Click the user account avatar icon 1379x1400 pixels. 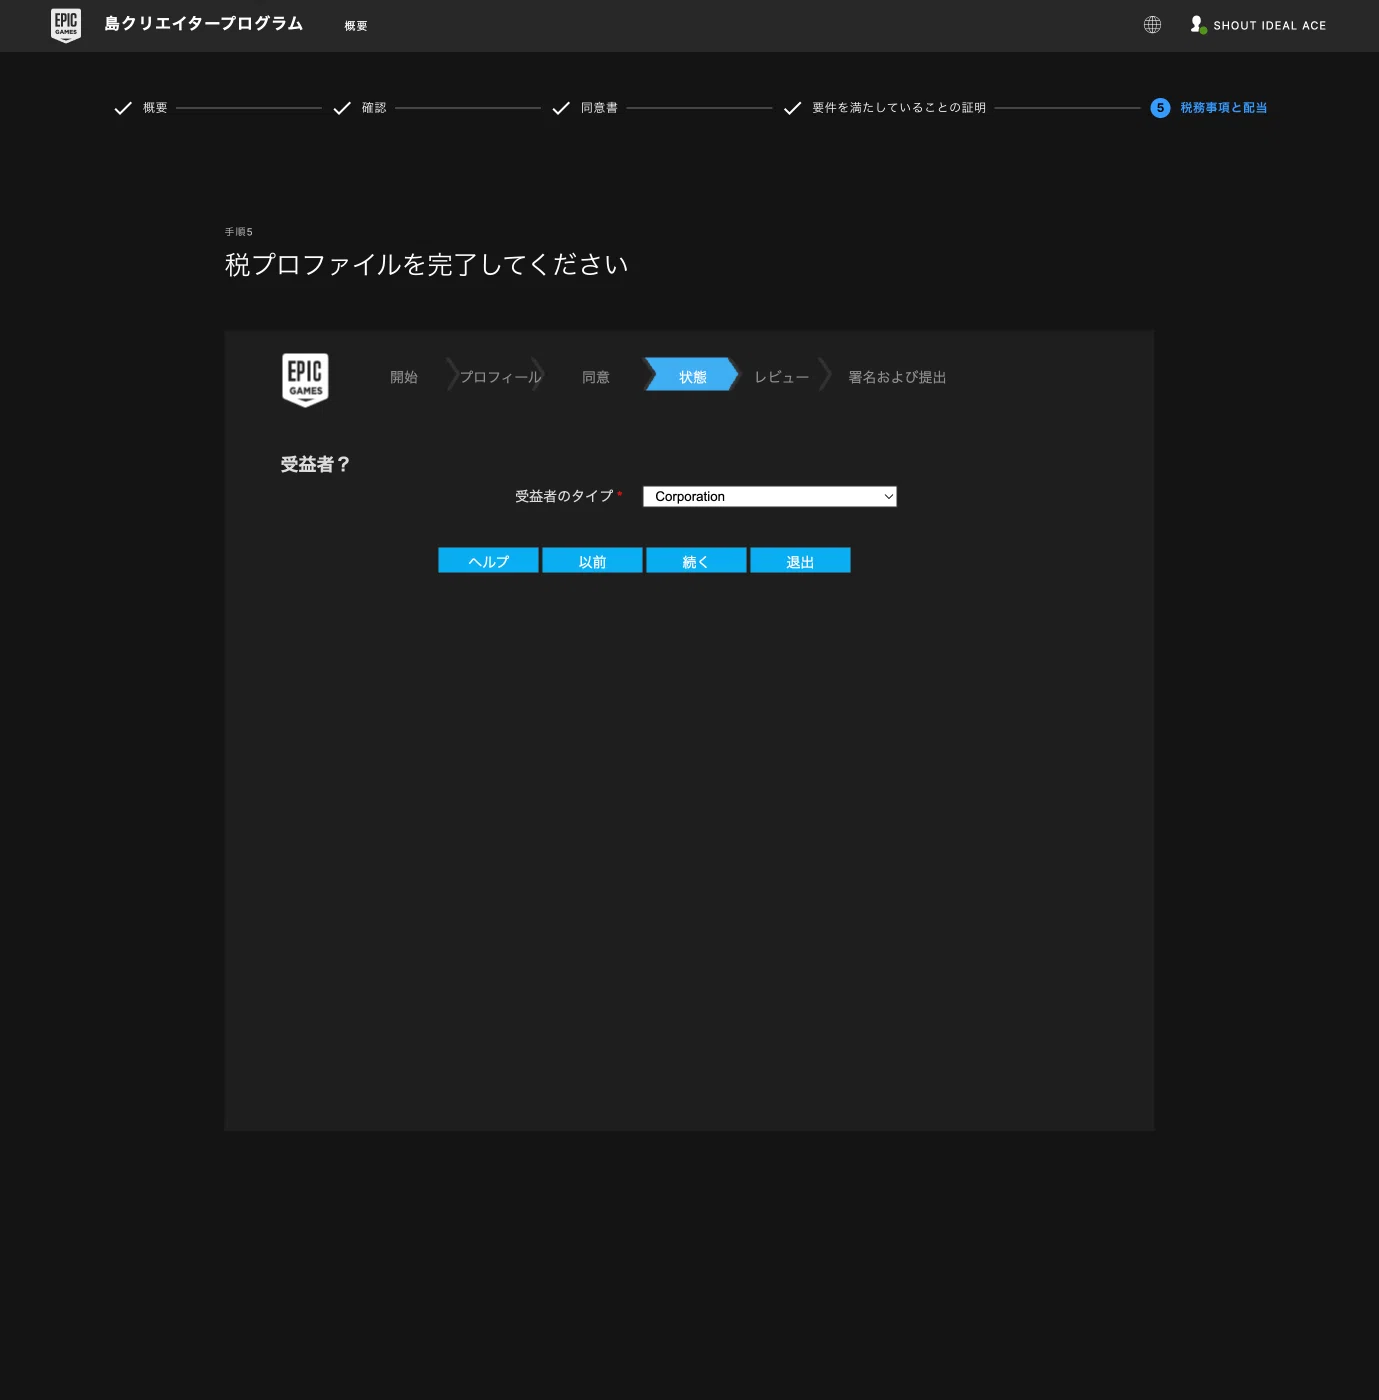(1198, 25)
